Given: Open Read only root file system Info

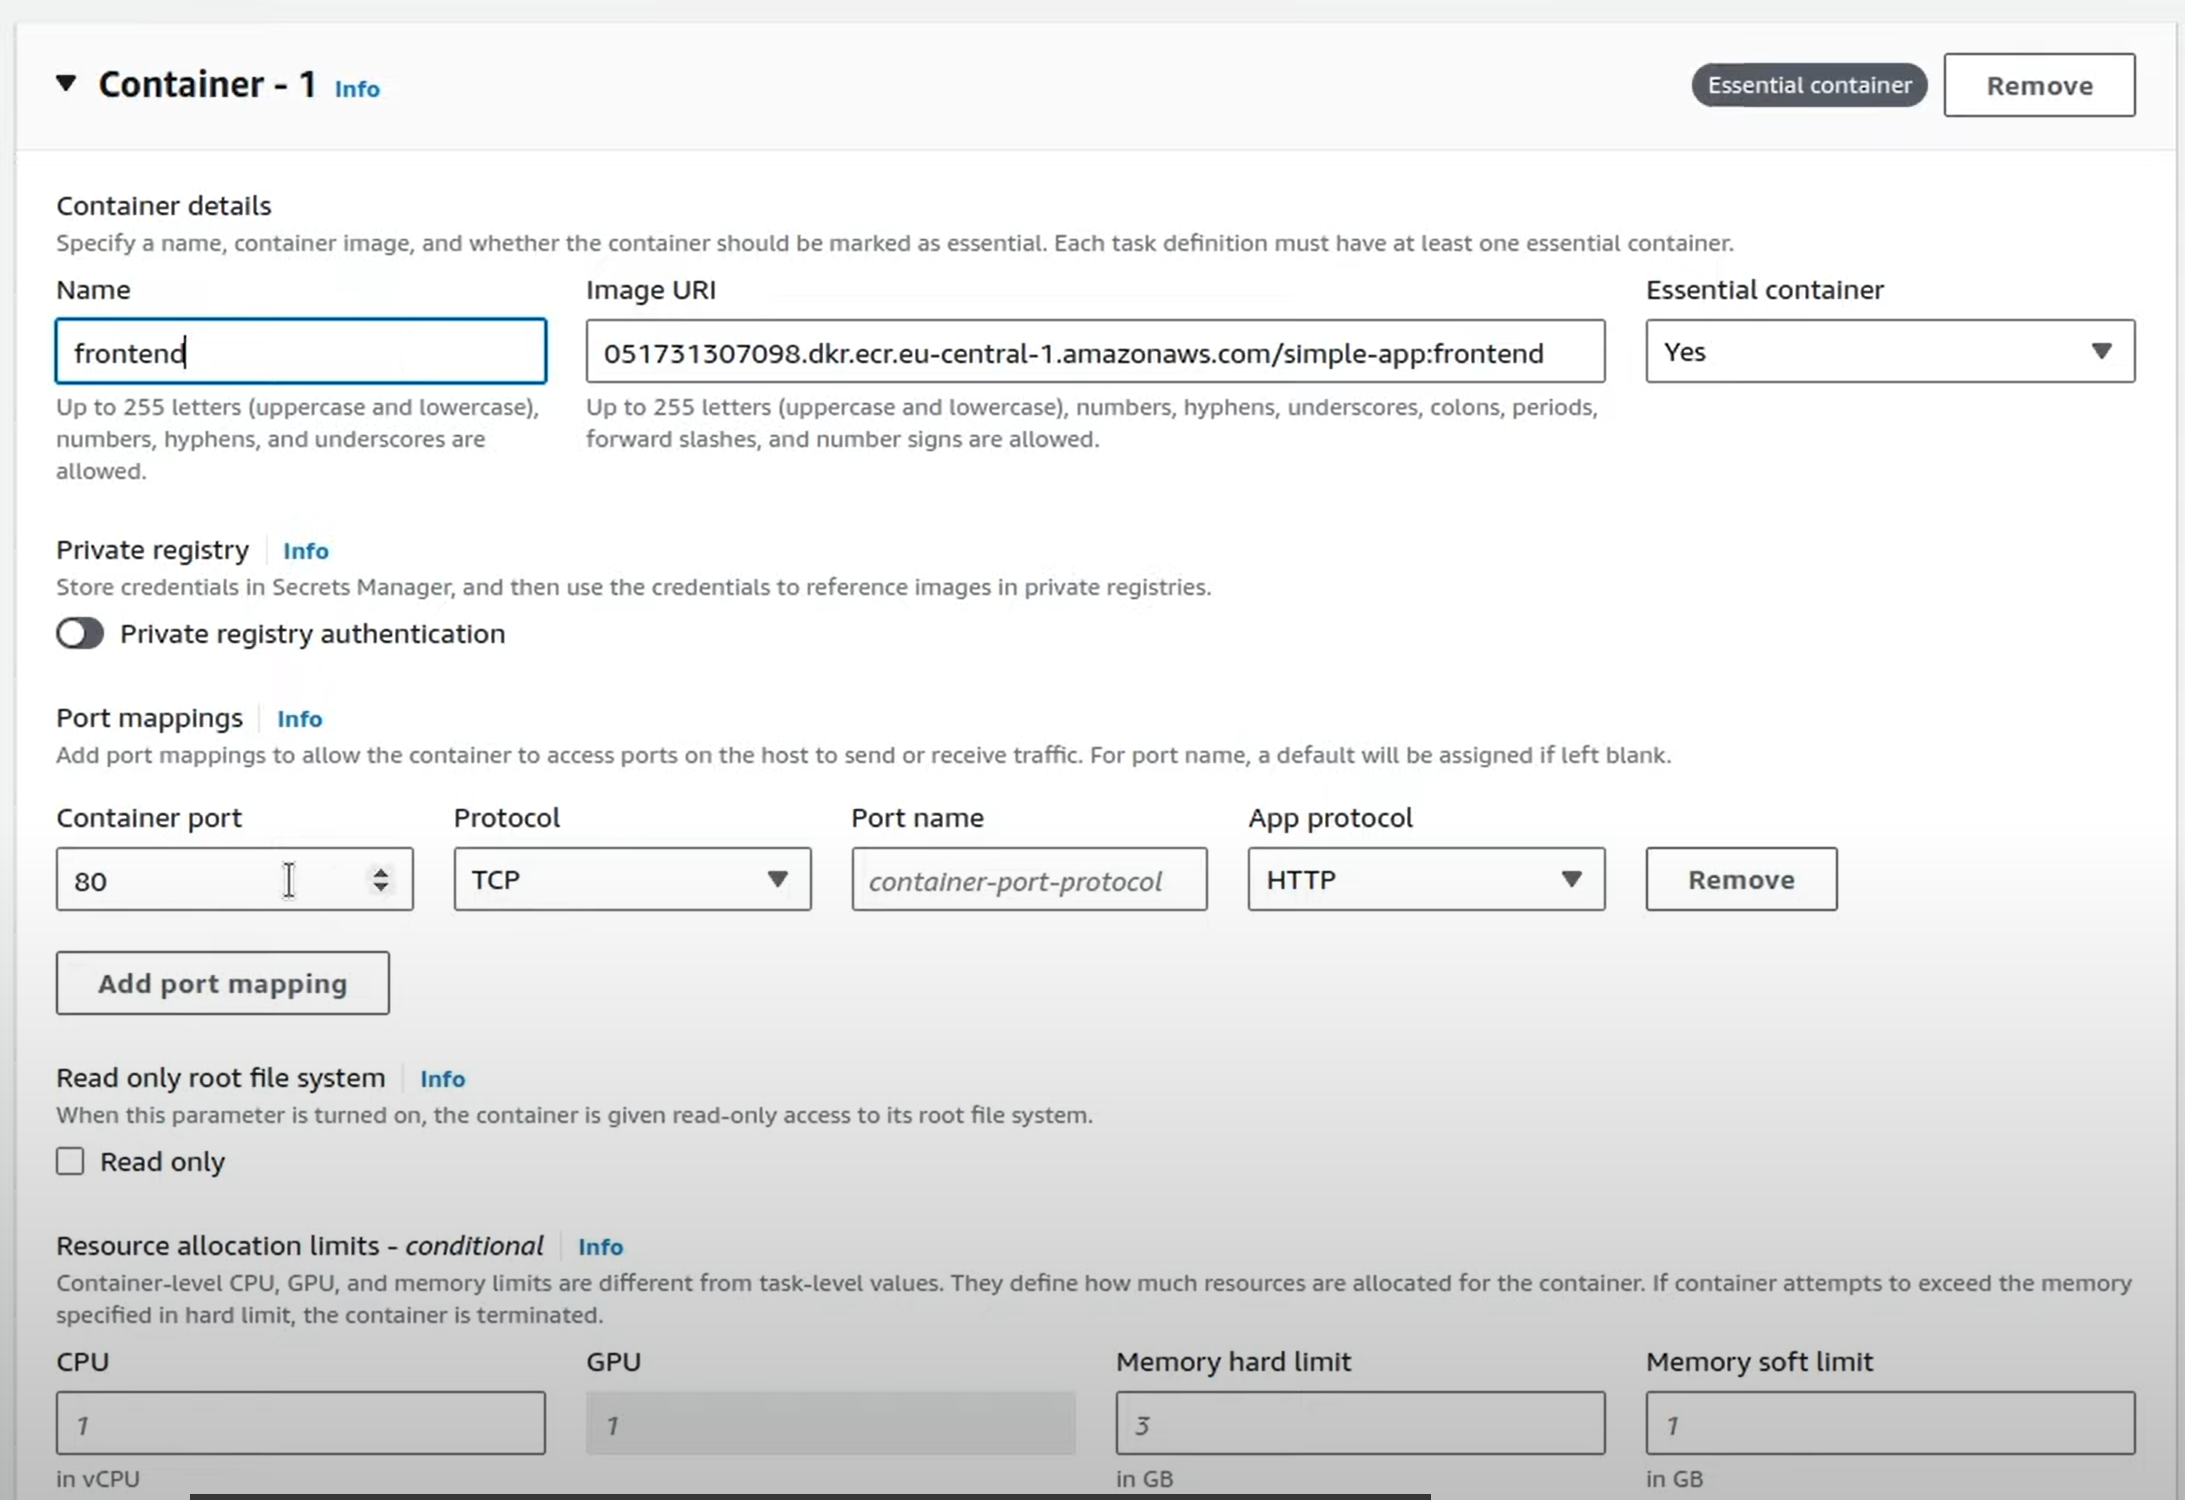Looking at the screenshot, I should (x=442, y=1079).
